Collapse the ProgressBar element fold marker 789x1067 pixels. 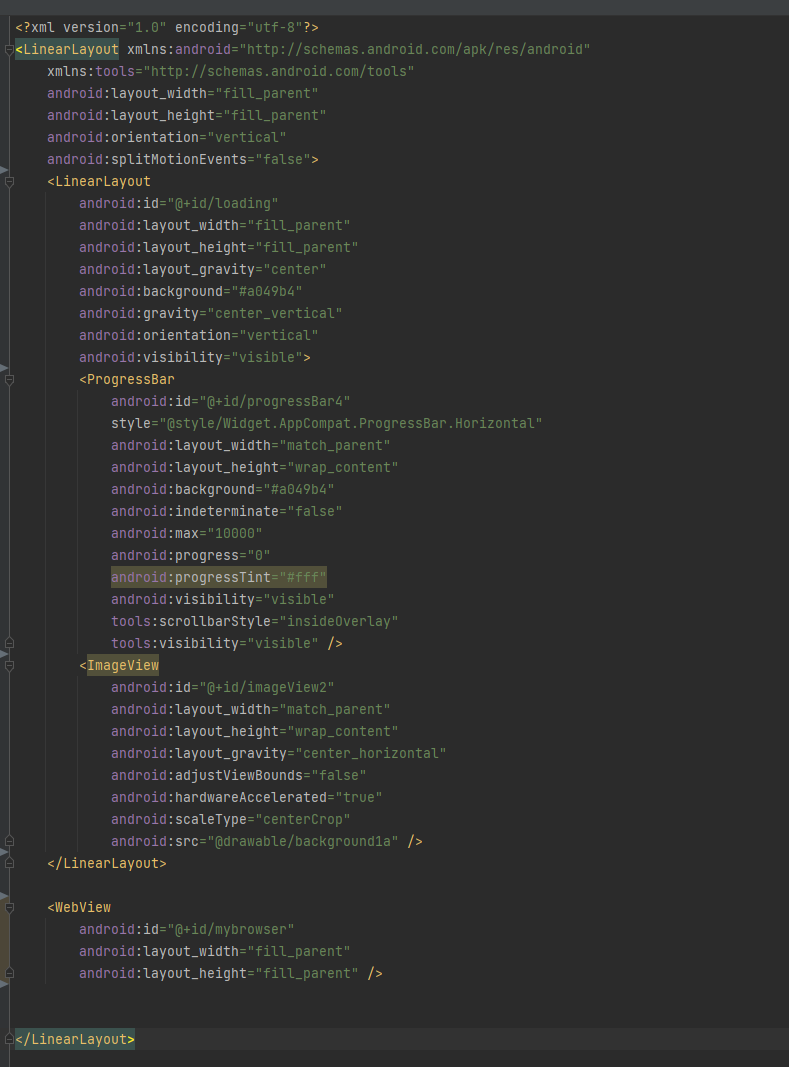click(9, 380)
